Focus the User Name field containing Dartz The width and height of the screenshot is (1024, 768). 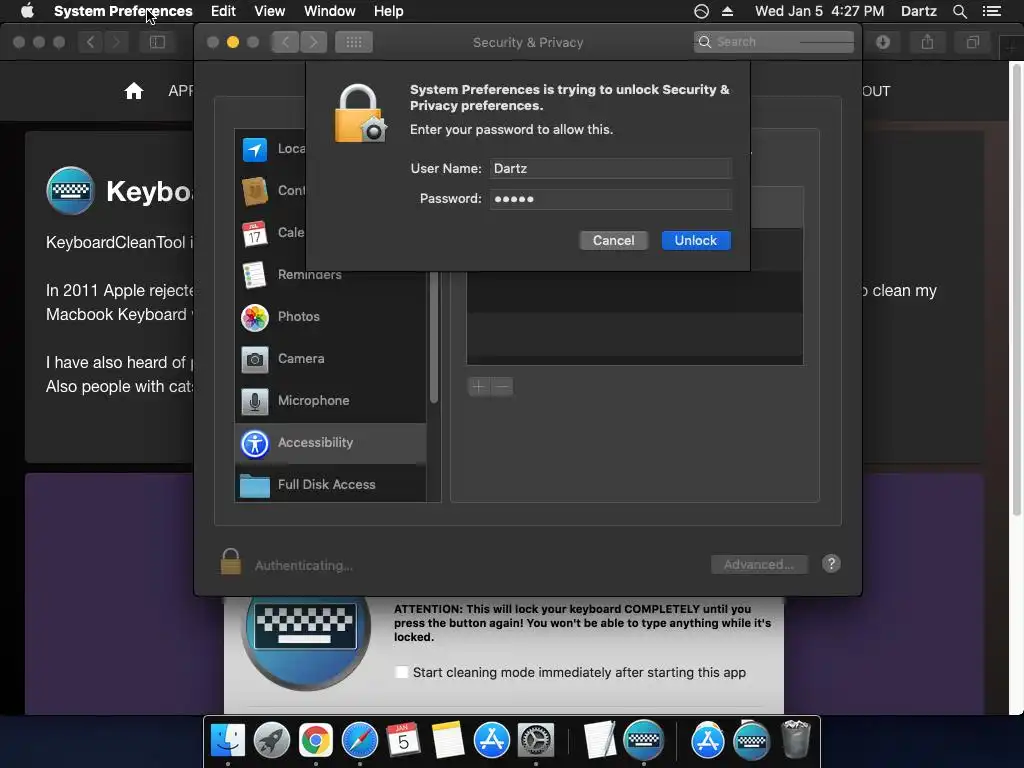[x=611, y=168]
